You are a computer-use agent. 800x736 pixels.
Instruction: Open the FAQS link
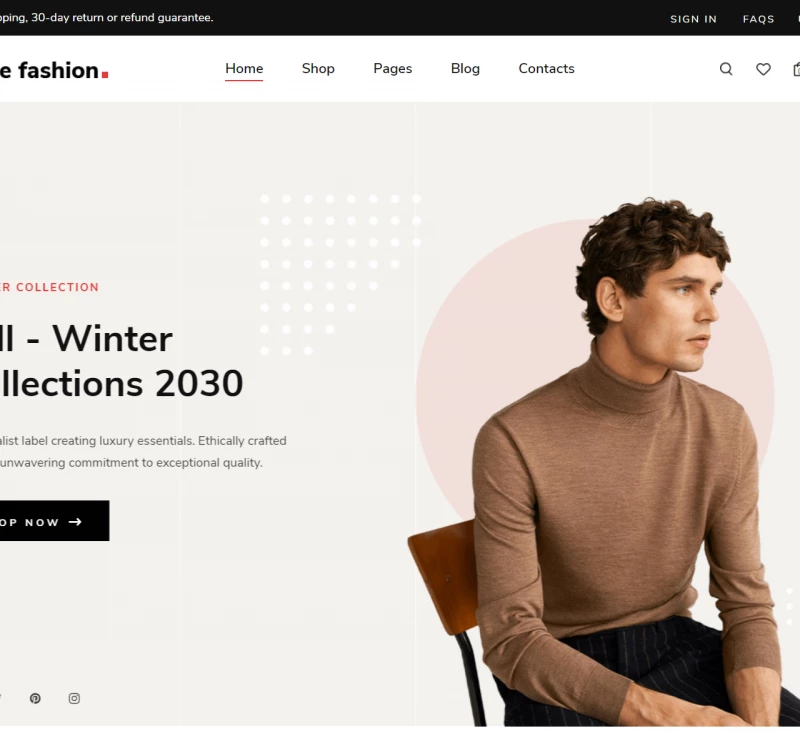(x=759, y=19)
